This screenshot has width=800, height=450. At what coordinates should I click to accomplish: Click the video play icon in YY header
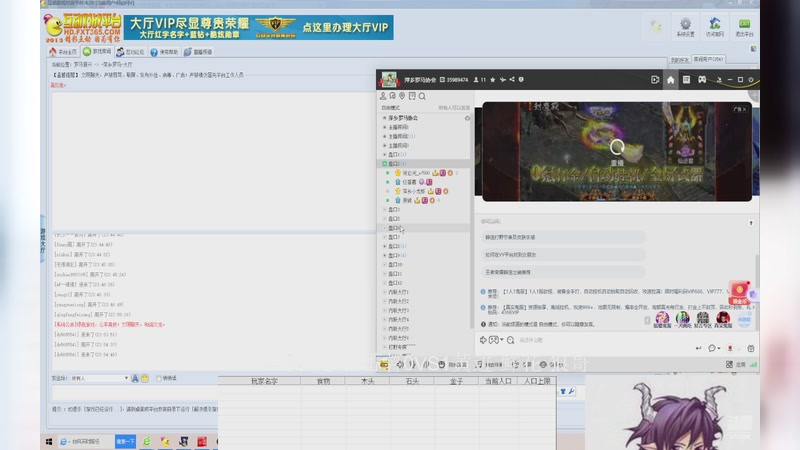655,80
